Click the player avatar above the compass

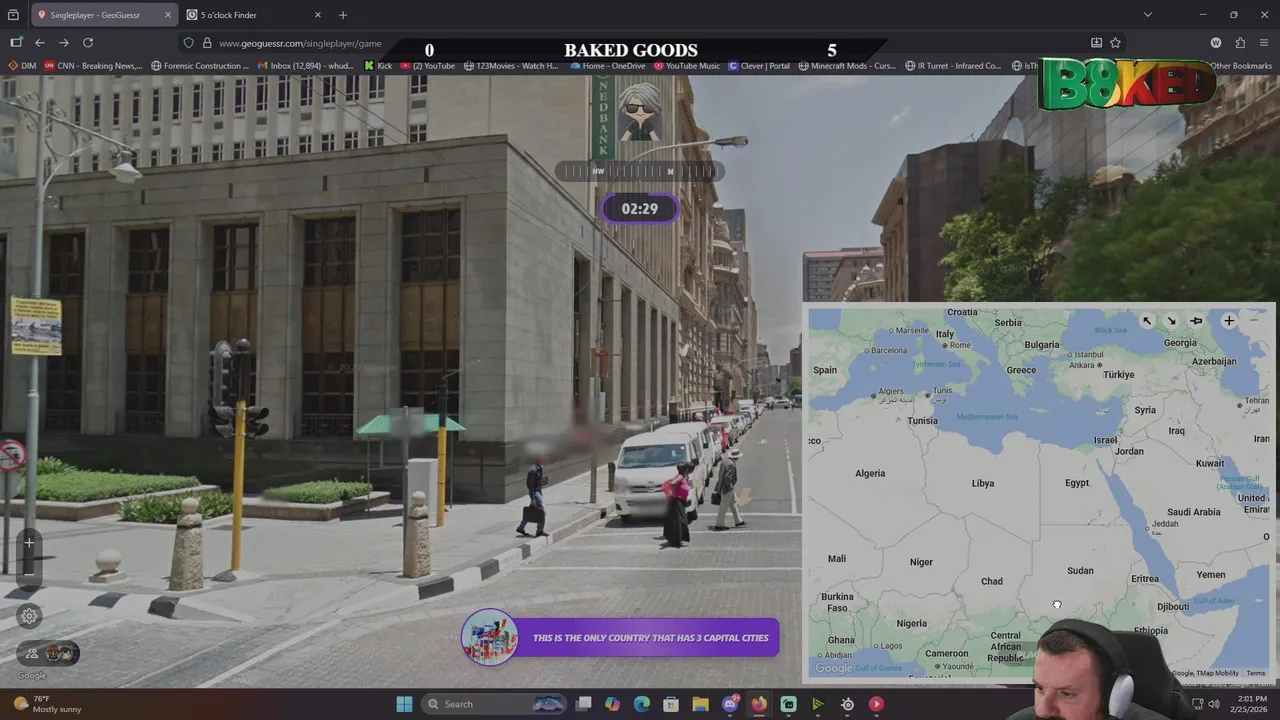[640, 112]
